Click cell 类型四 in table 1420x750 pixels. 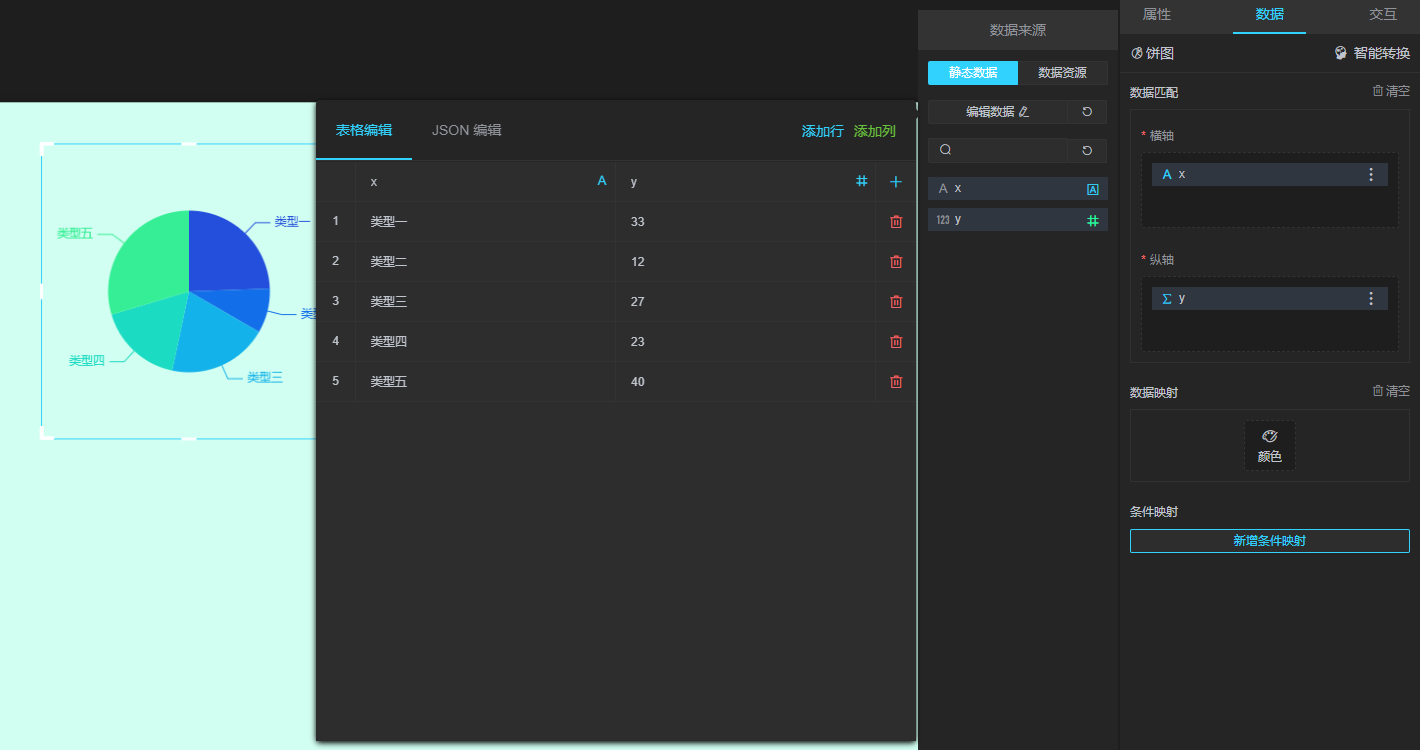point(485,342)
